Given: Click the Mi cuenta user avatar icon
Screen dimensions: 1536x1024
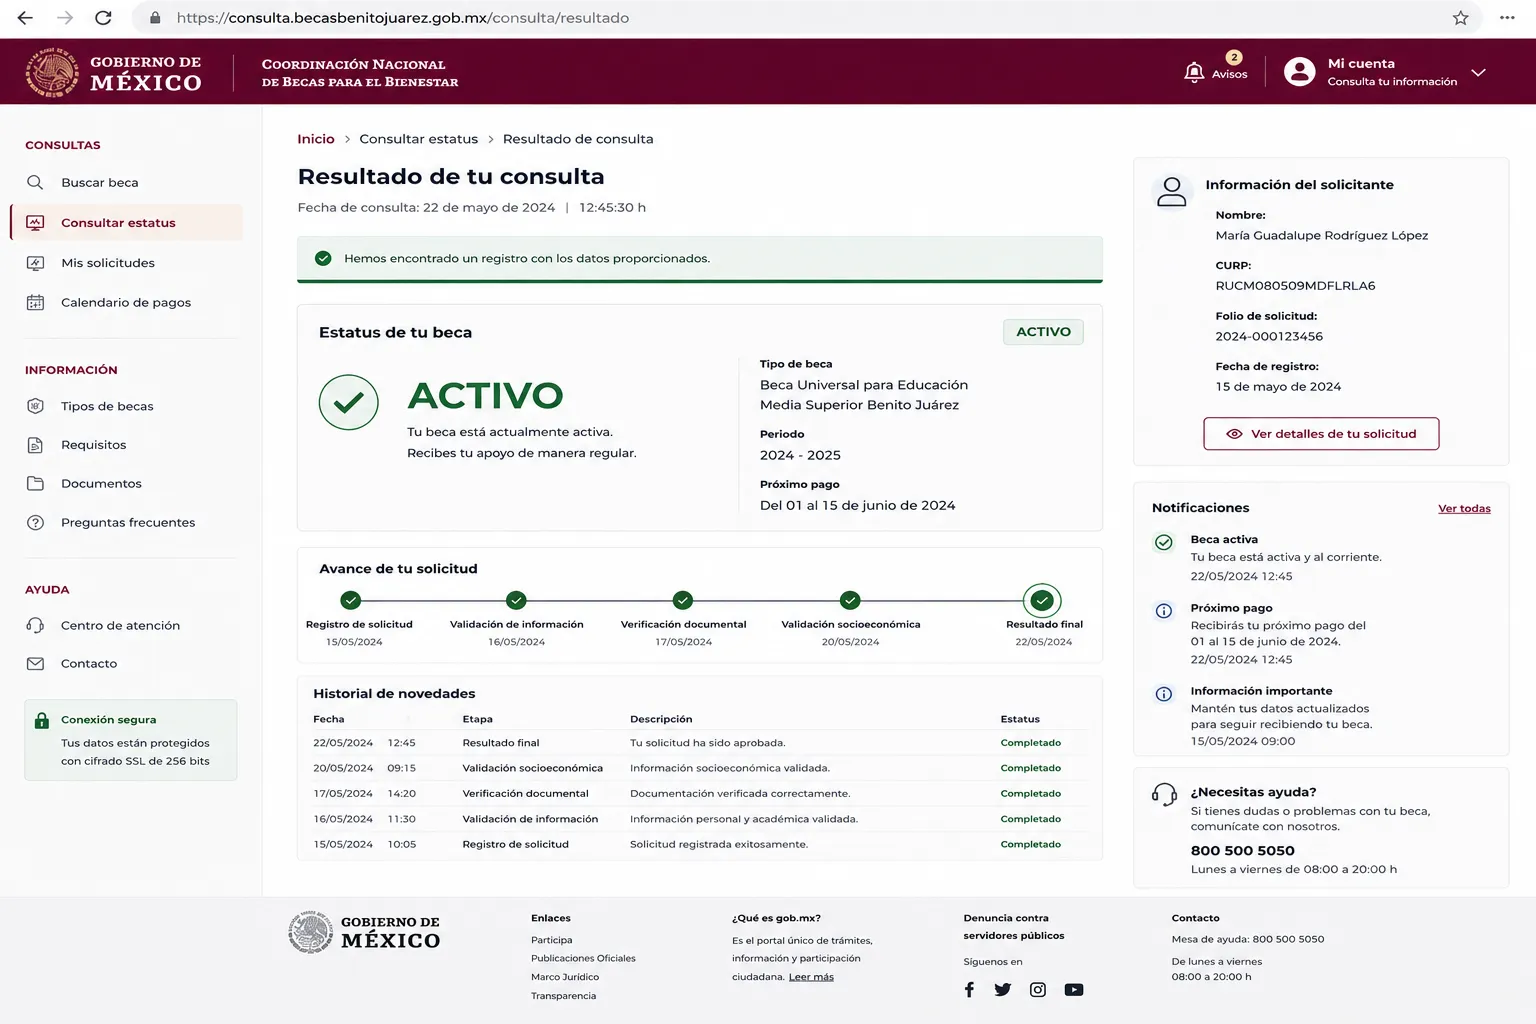Looking at the screenshot, I should 1299,71.
